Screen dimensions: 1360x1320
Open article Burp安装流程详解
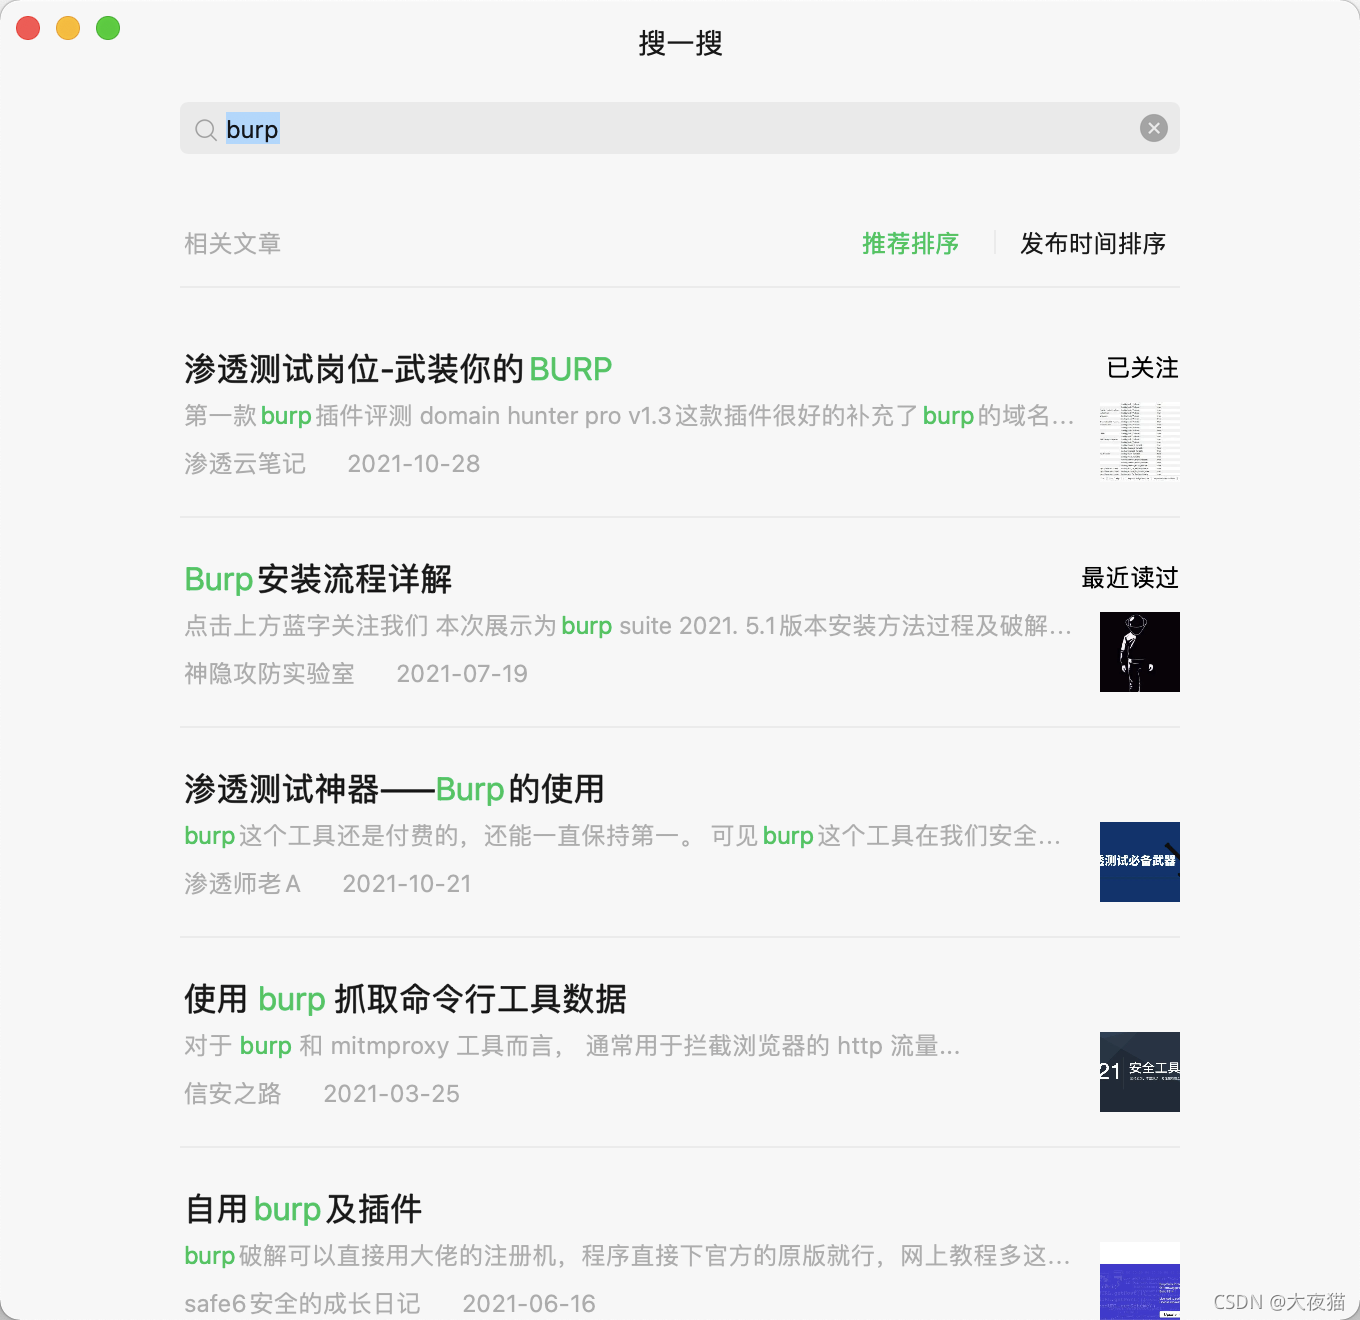pos(318,579)
